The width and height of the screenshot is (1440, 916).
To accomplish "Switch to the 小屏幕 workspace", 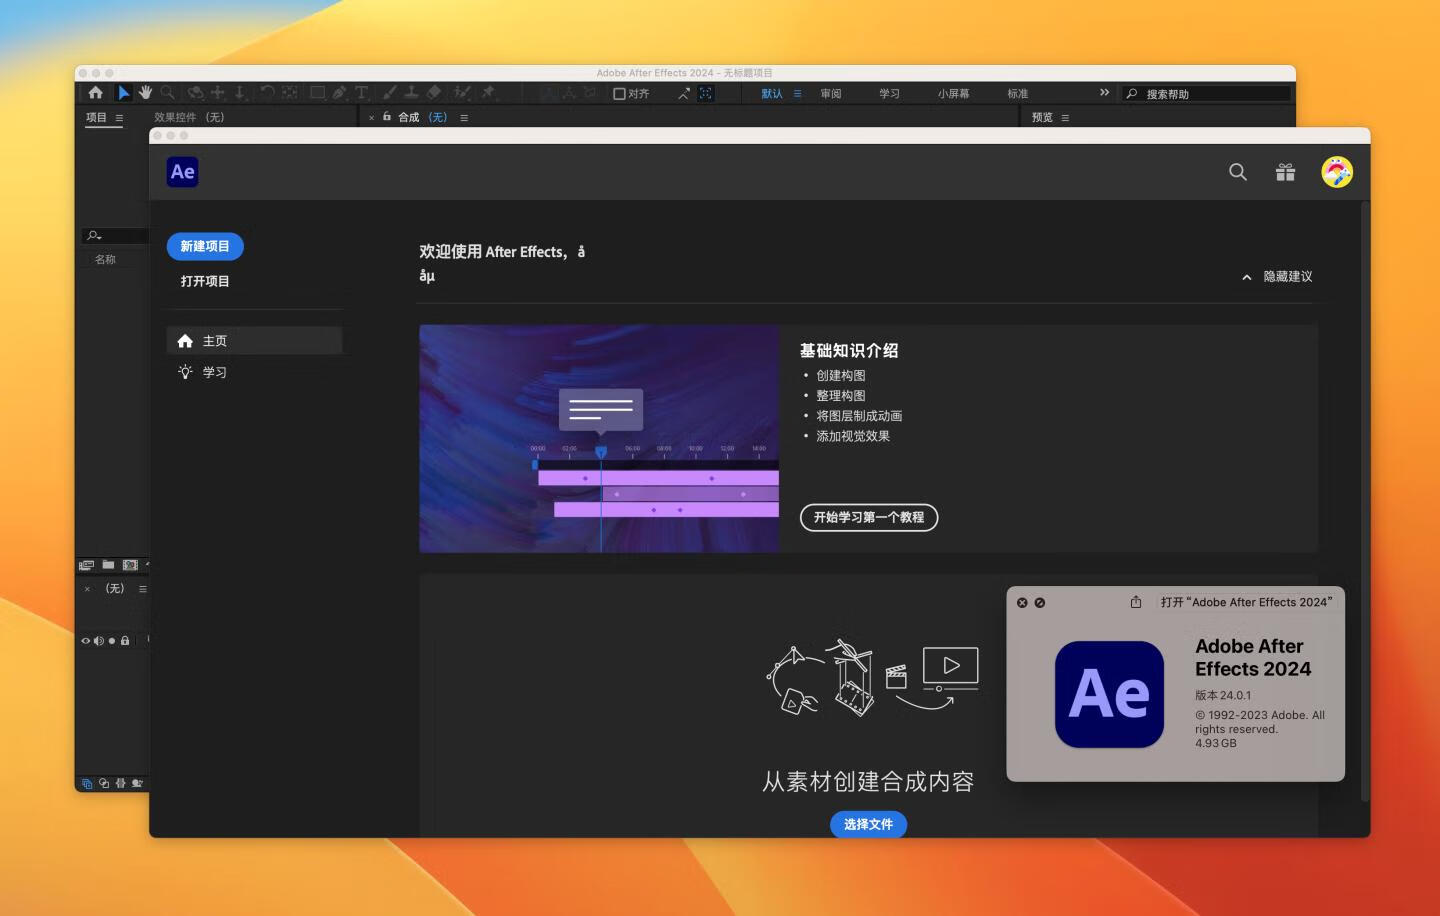I will [953, 94].
